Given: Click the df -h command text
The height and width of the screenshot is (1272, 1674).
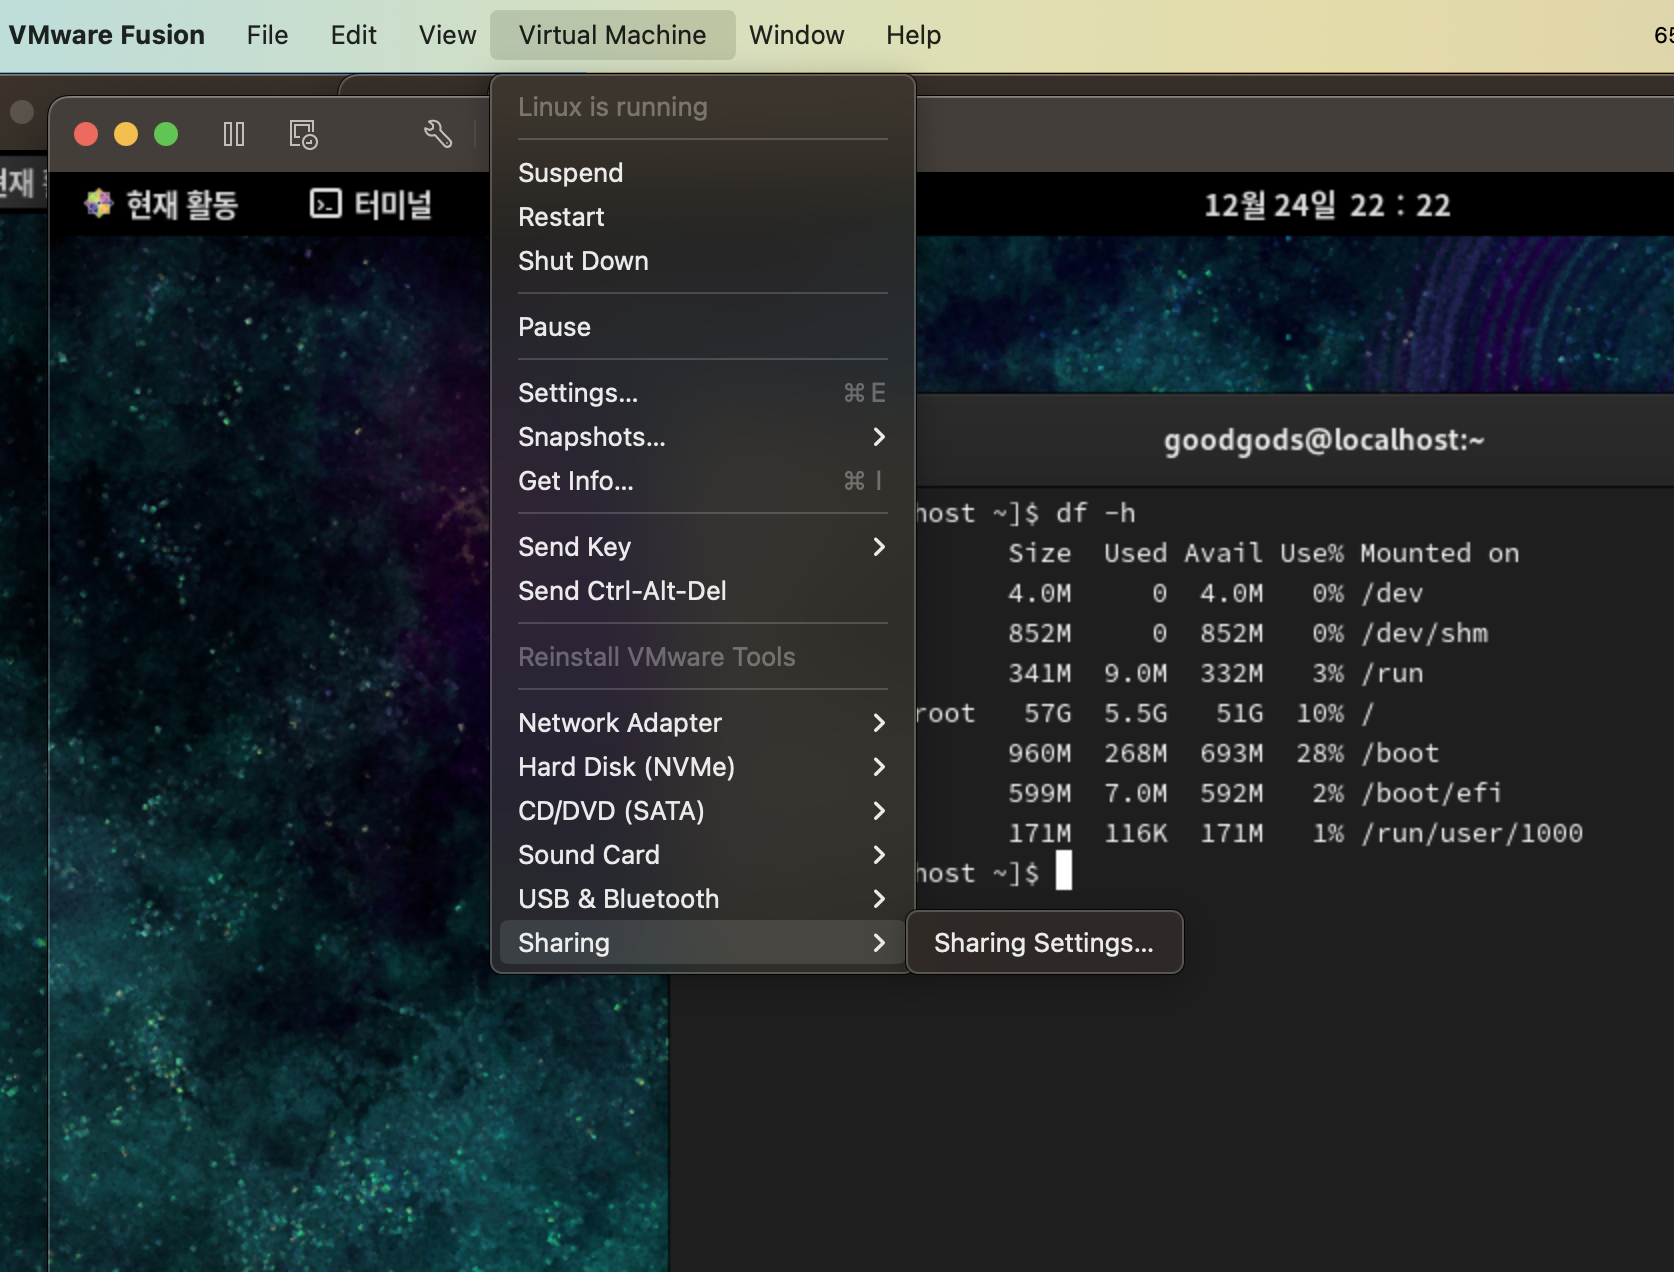Looking at the screenshot, I should 1095,513.
